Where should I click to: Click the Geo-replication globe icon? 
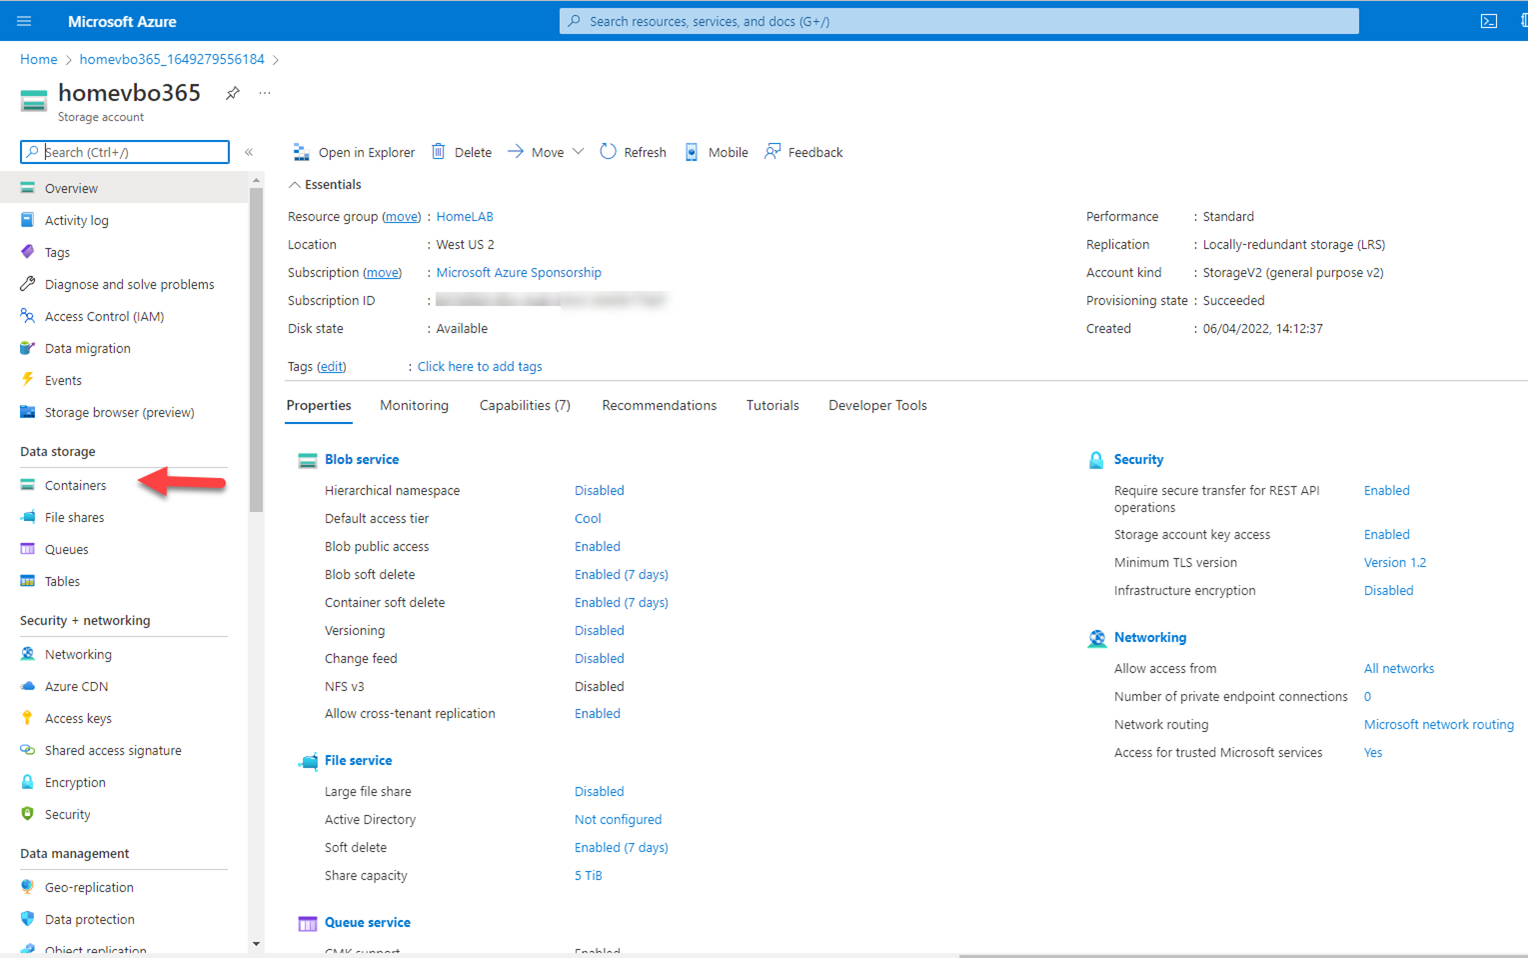(28, 887)
